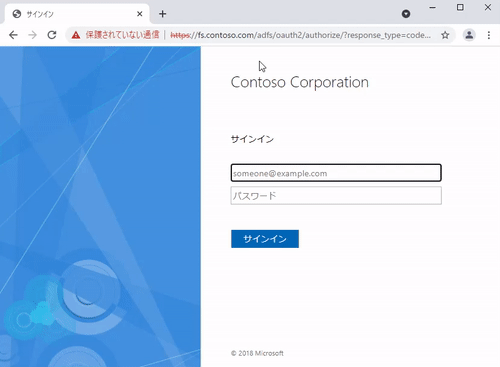Screen dimensions: 500x367
Task: Click the Contoso Corporation heading
Action: pos(300,83)
